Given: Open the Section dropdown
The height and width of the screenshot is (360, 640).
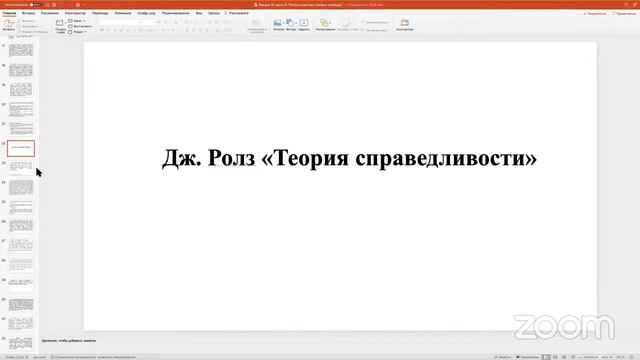Looking at the screenshot, I should click(x=78, y=31).
